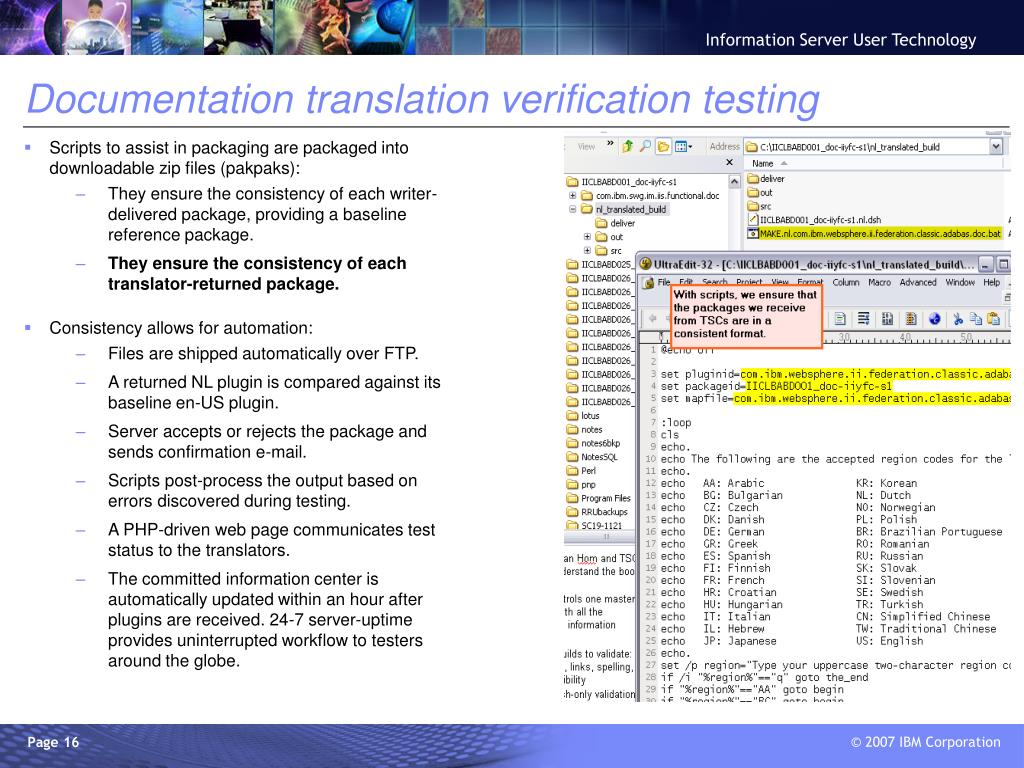Click the folder tree scroll-up arrow
The height and width of the screenshot is (768, 1024).
(735, 182)
